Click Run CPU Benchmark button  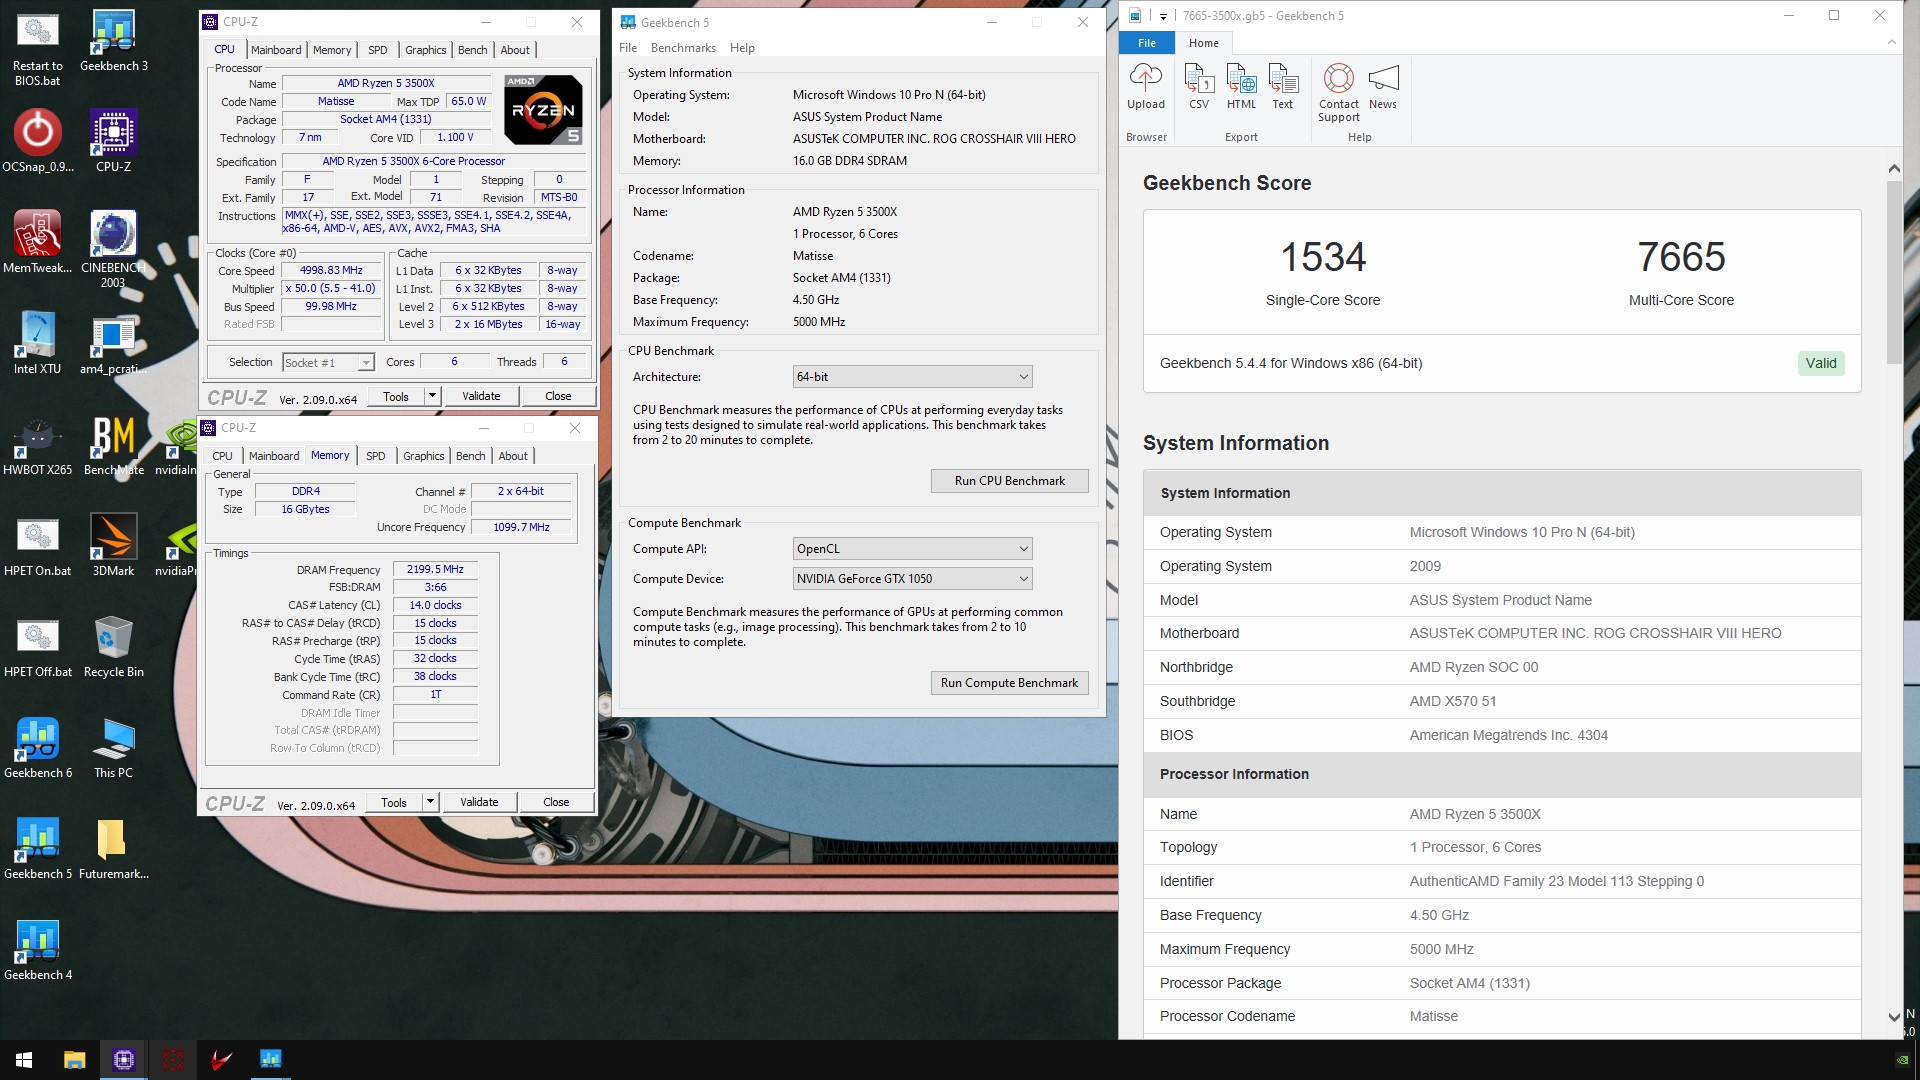pyautogui.click(x=1009, y=481)
